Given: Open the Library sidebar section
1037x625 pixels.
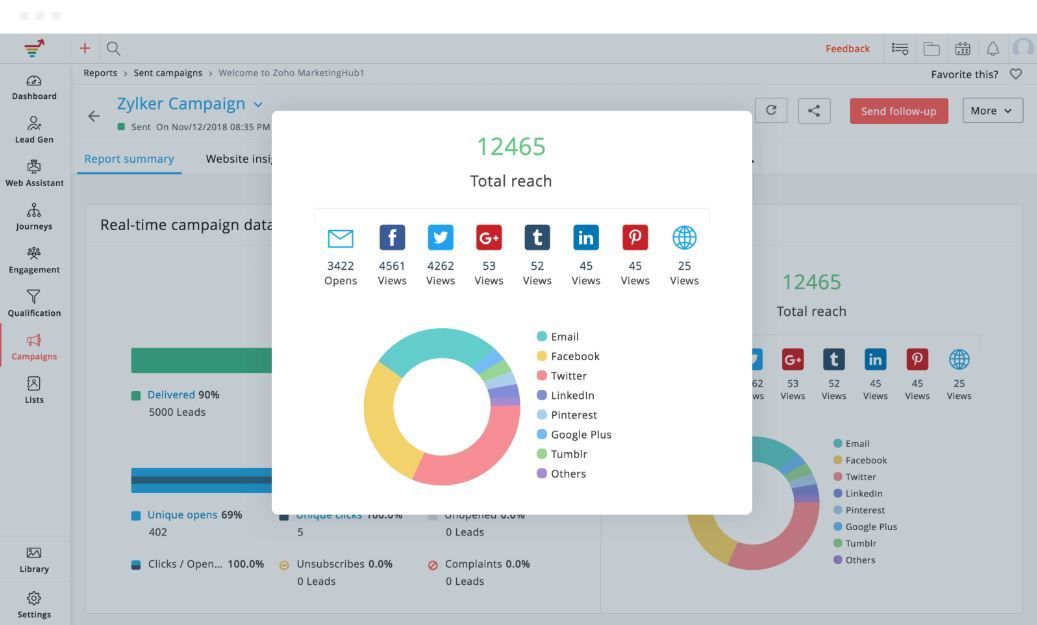Looking at the screenshot, I should (34, 560).
